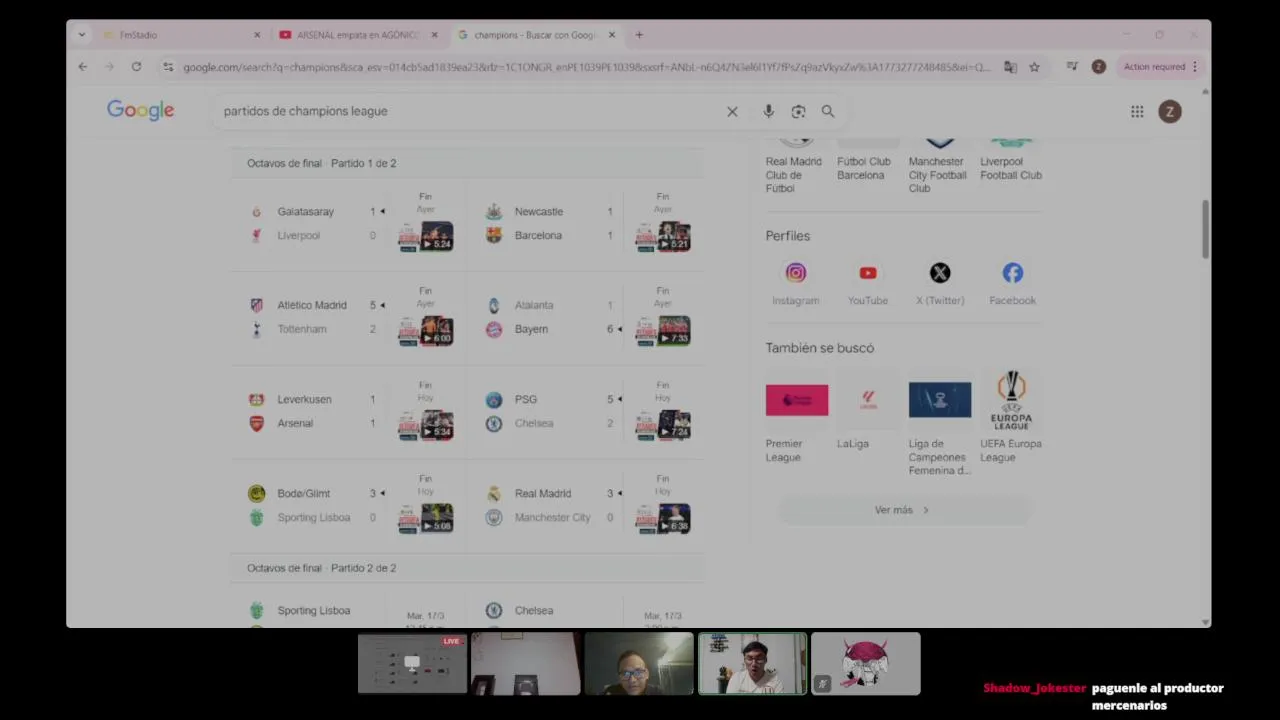This screenshot has height=720, width=1280.
Task: Play the Atletico Madrid vs Tottenham highlights
Action: (x=426, y=331)
